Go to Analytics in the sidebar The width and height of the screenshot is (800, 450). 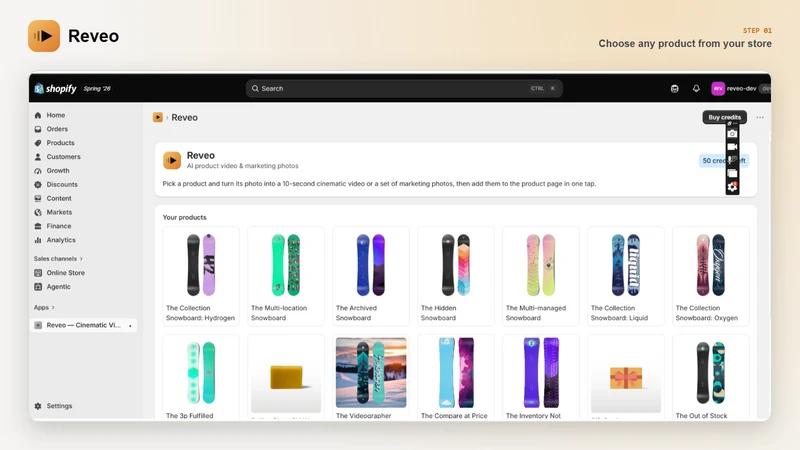(61, 240)
